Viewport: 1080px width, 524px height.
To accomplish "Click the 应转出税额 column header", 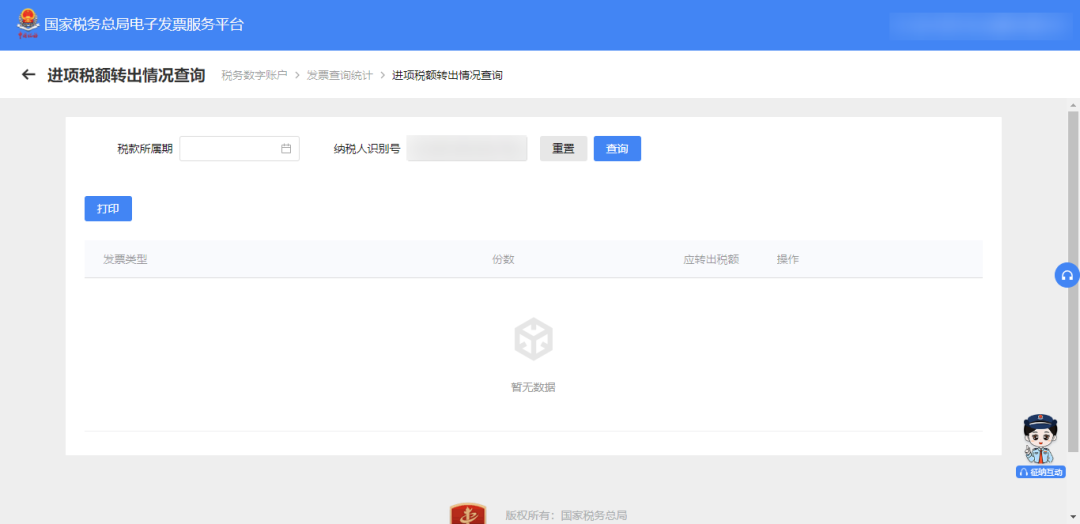I will [x=712, y=260].
